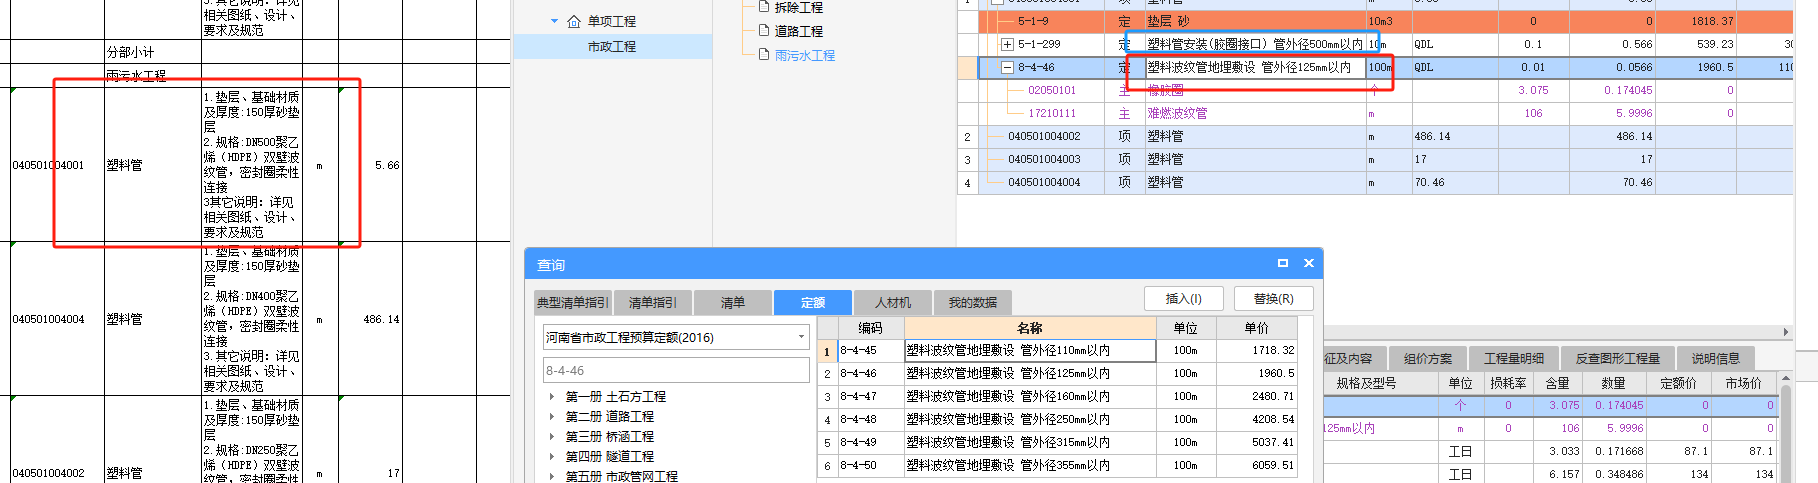1818x483 pixels.
Task: Click 单价 column header in query dialog
Action: point(1257,328)
